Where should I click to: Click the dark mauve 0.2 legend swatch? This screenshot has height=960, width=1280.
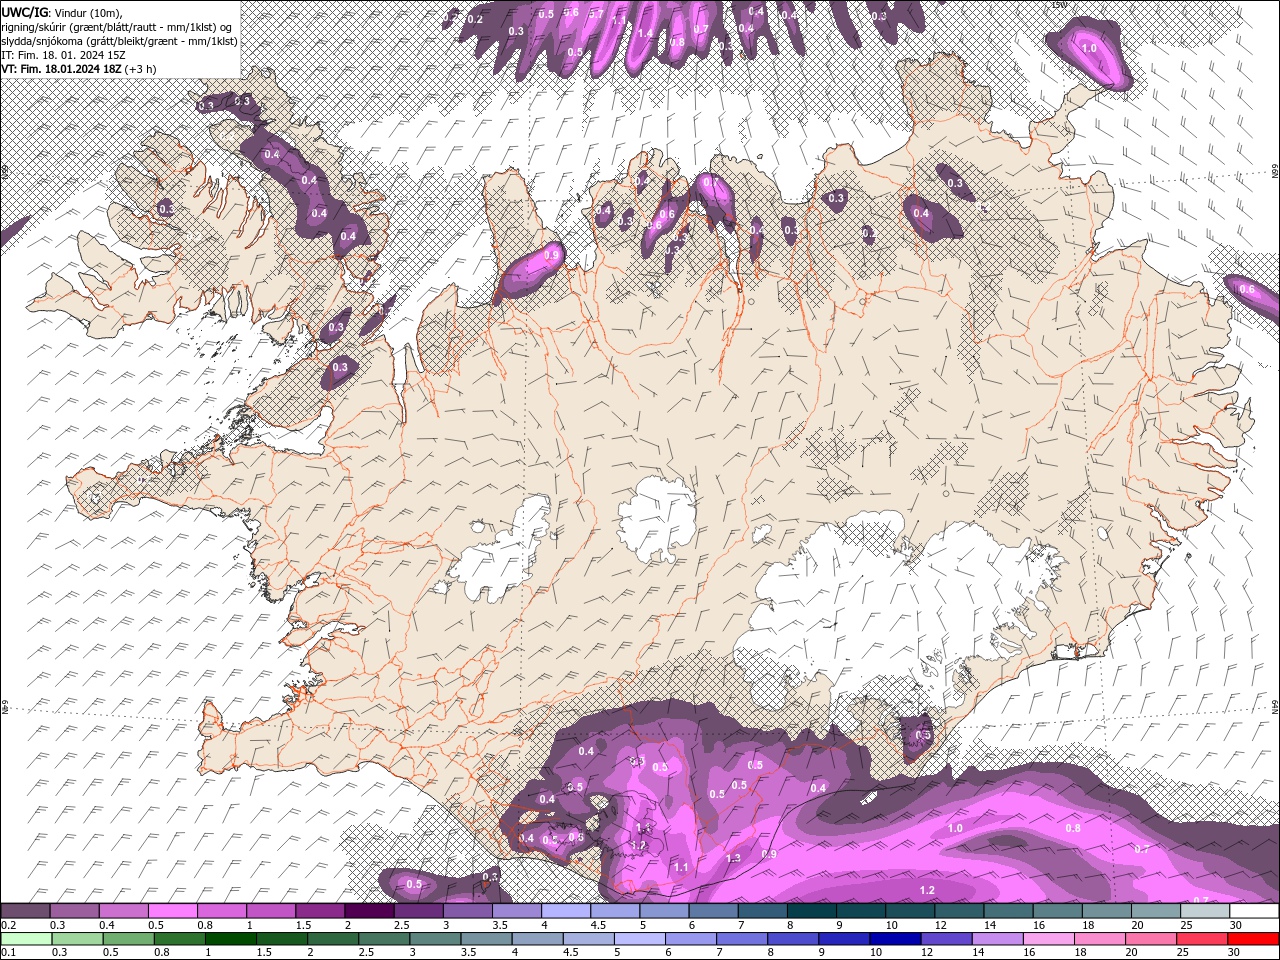tap(25, 911)
